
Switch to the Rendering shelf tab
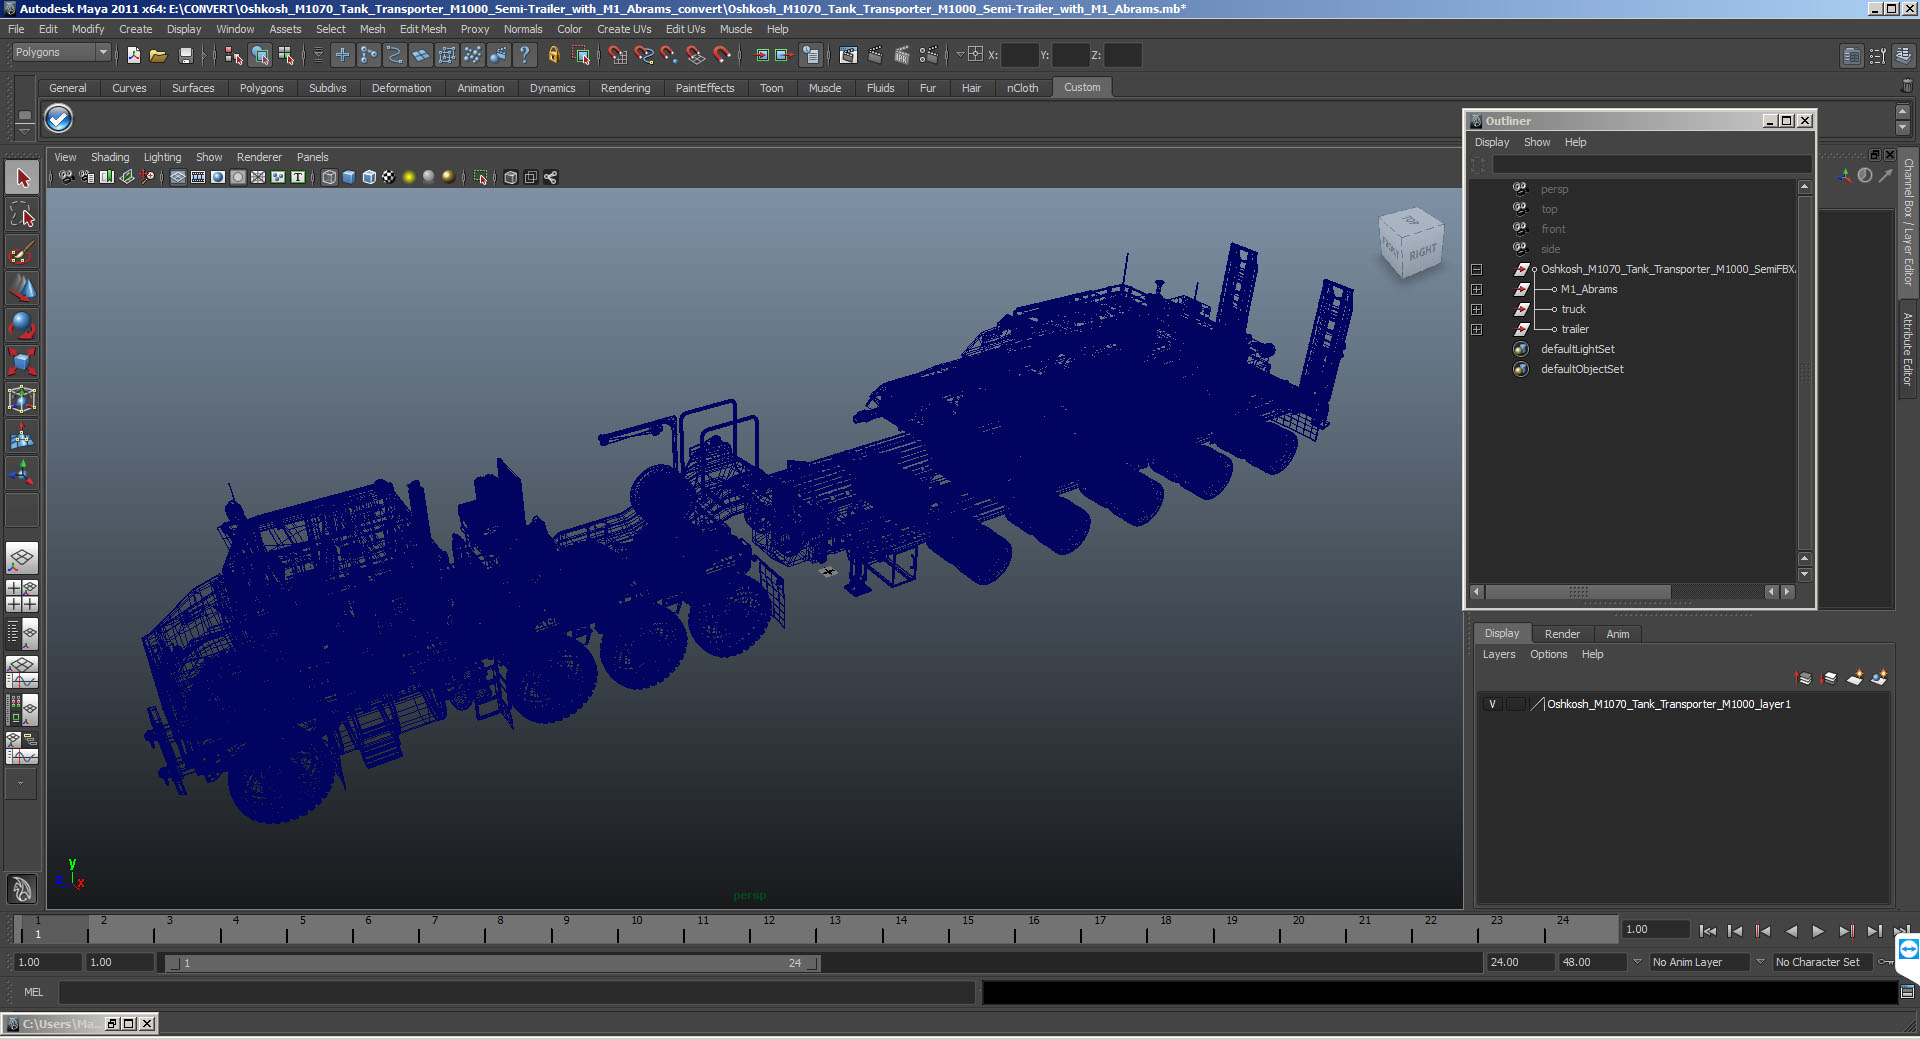click(625, 88)
